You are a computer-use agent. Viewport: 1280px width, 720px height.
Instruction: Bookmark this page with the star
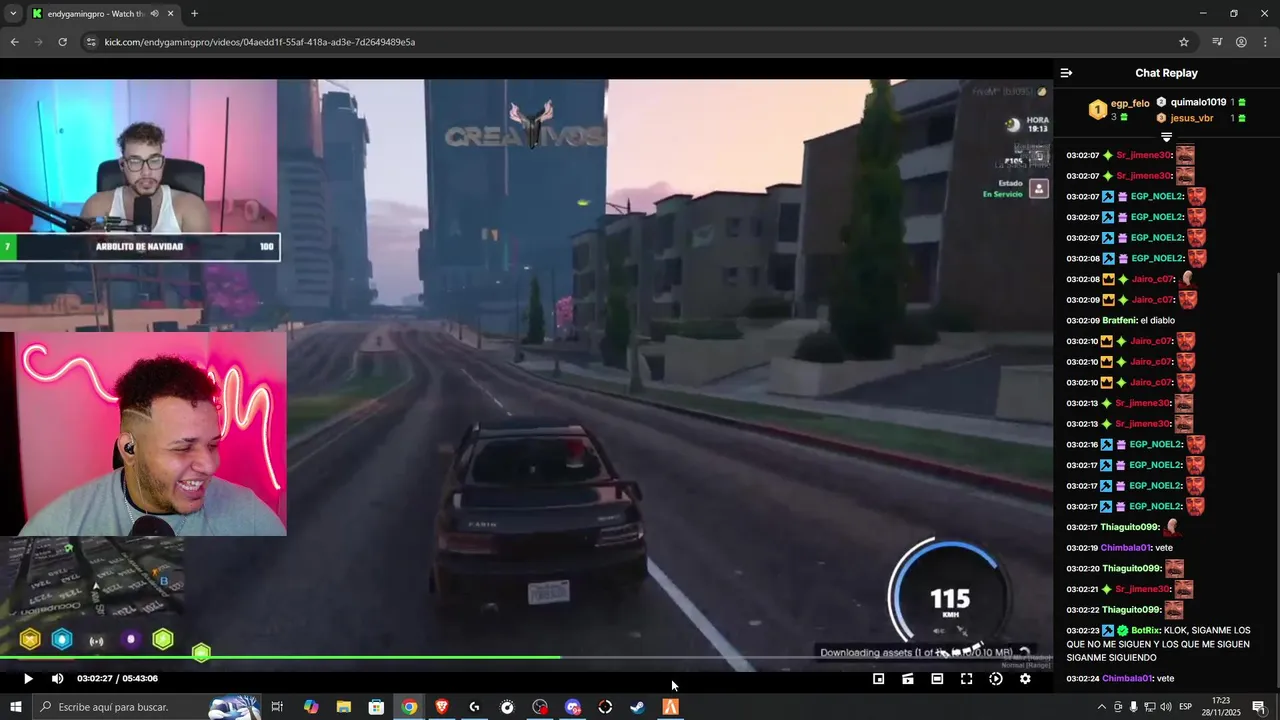click(x=1184, y=42)
